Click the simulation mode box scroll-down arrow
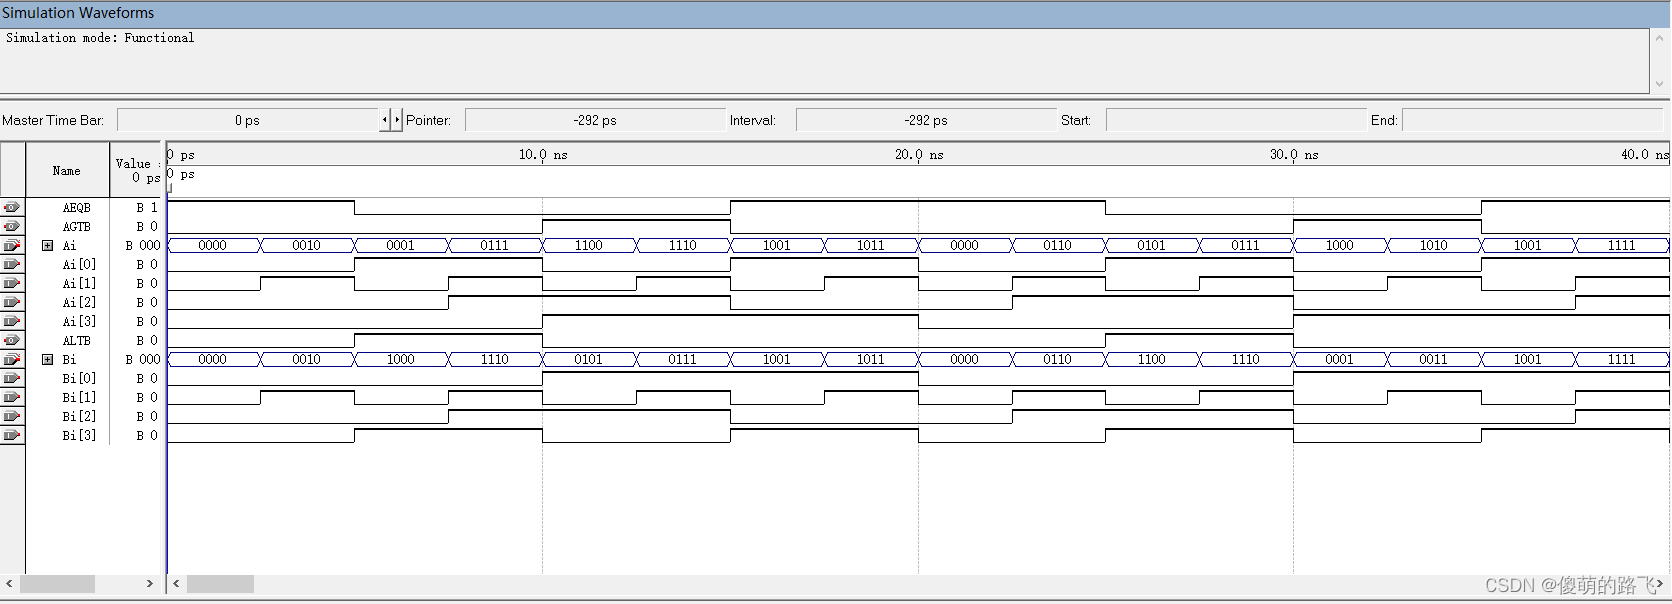The height and width of the screenshot is (604, 1672). [x=1660, y=84]
